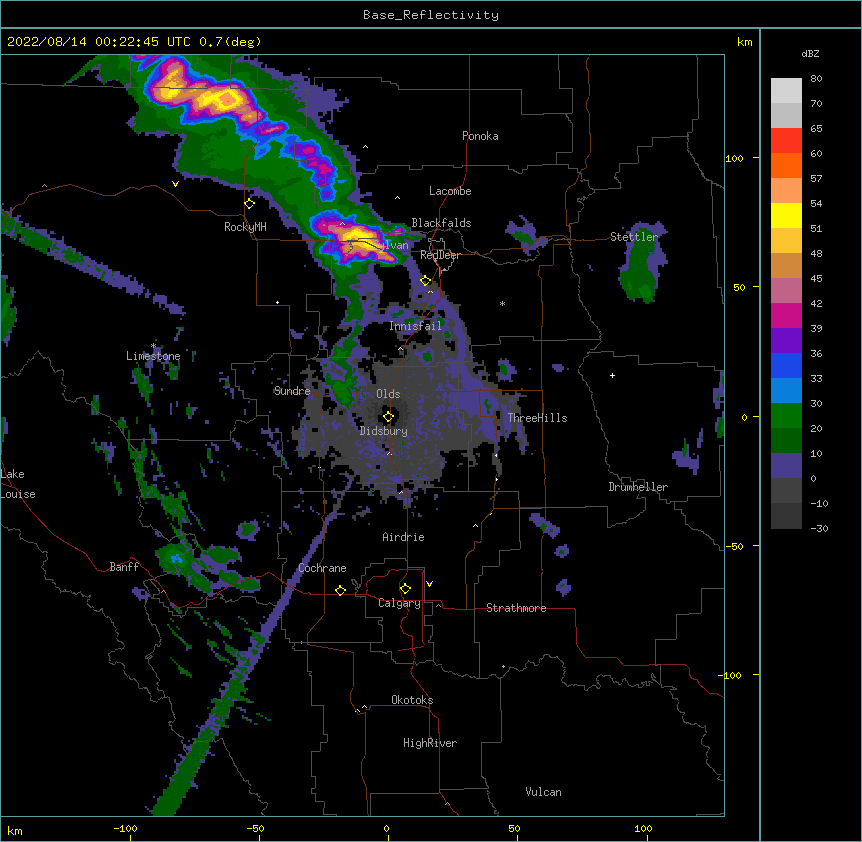Click the Vulcan label

point(543,792)
